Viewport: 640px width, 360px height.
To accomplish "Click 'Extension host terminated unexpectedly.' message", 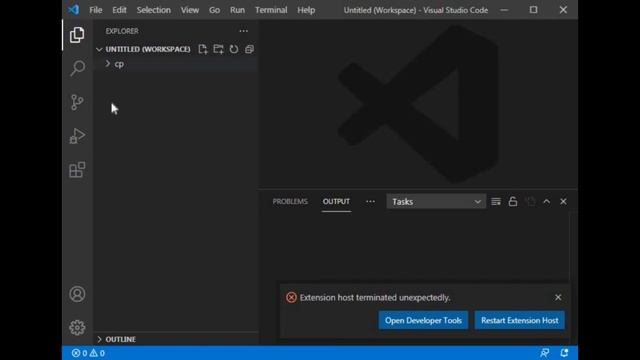I will point(375,298).
